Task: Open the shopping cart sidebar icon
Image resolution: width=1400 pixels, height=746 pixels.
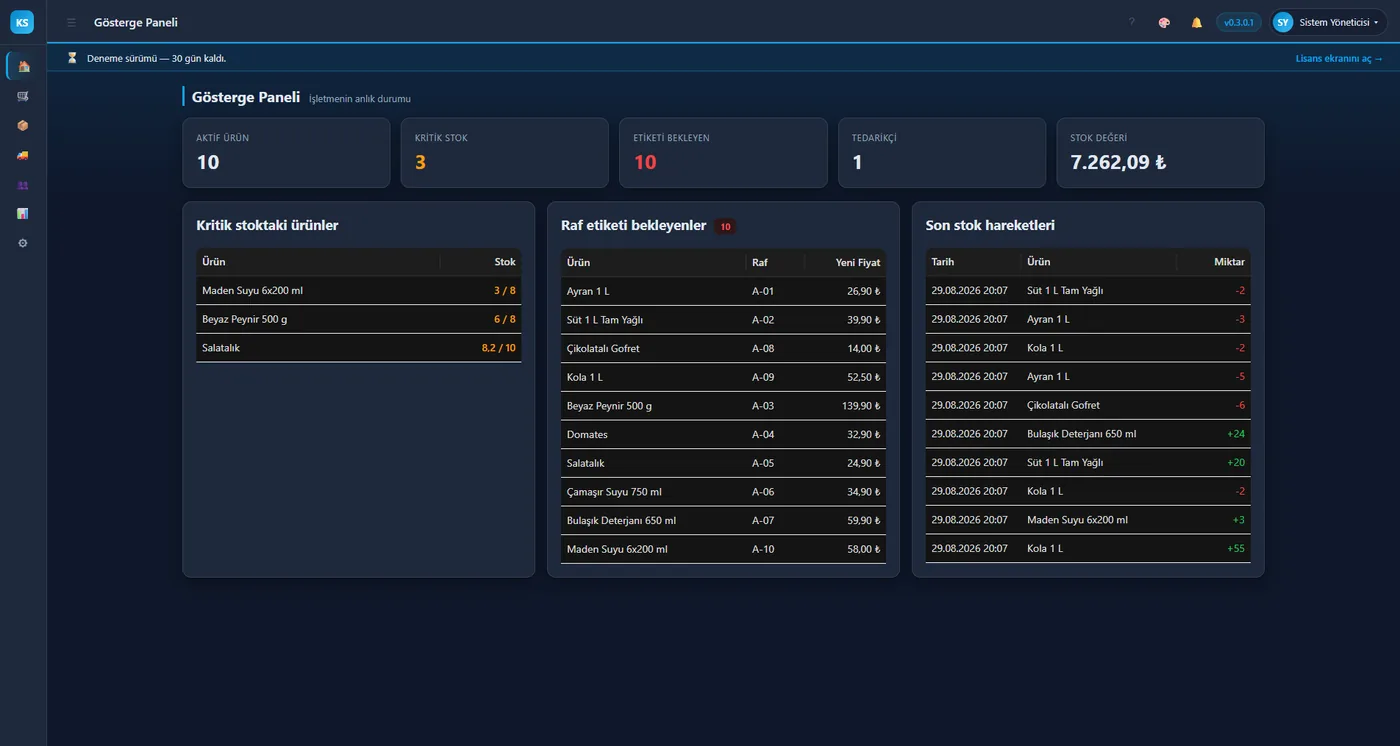Action: click(23, 96)
